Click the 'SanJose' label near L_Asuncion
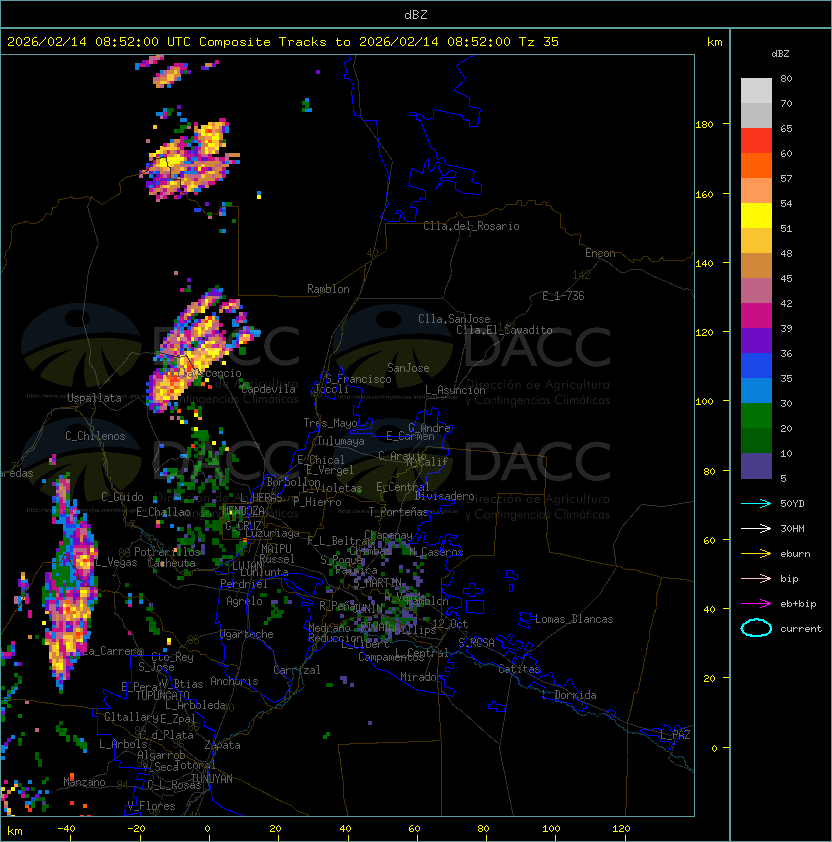Viewport: 832px width, 842px height. pyautogui.click(x=408, y=368)
